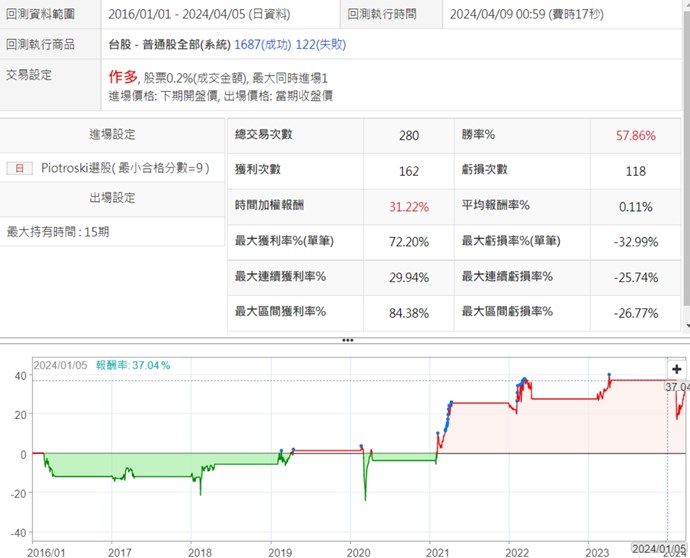Click the scrollbar down arrow of stats panel
690x558 pixels.
[685, 327]
